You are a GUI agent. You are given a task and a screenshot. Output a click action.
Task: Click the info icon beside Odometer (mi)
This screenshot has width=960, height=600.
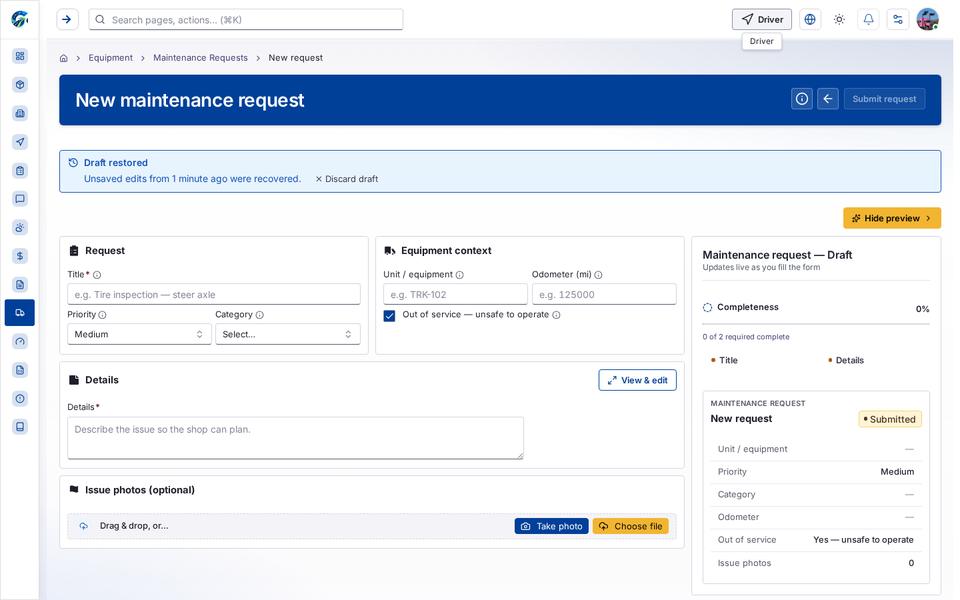coord(598,275)
